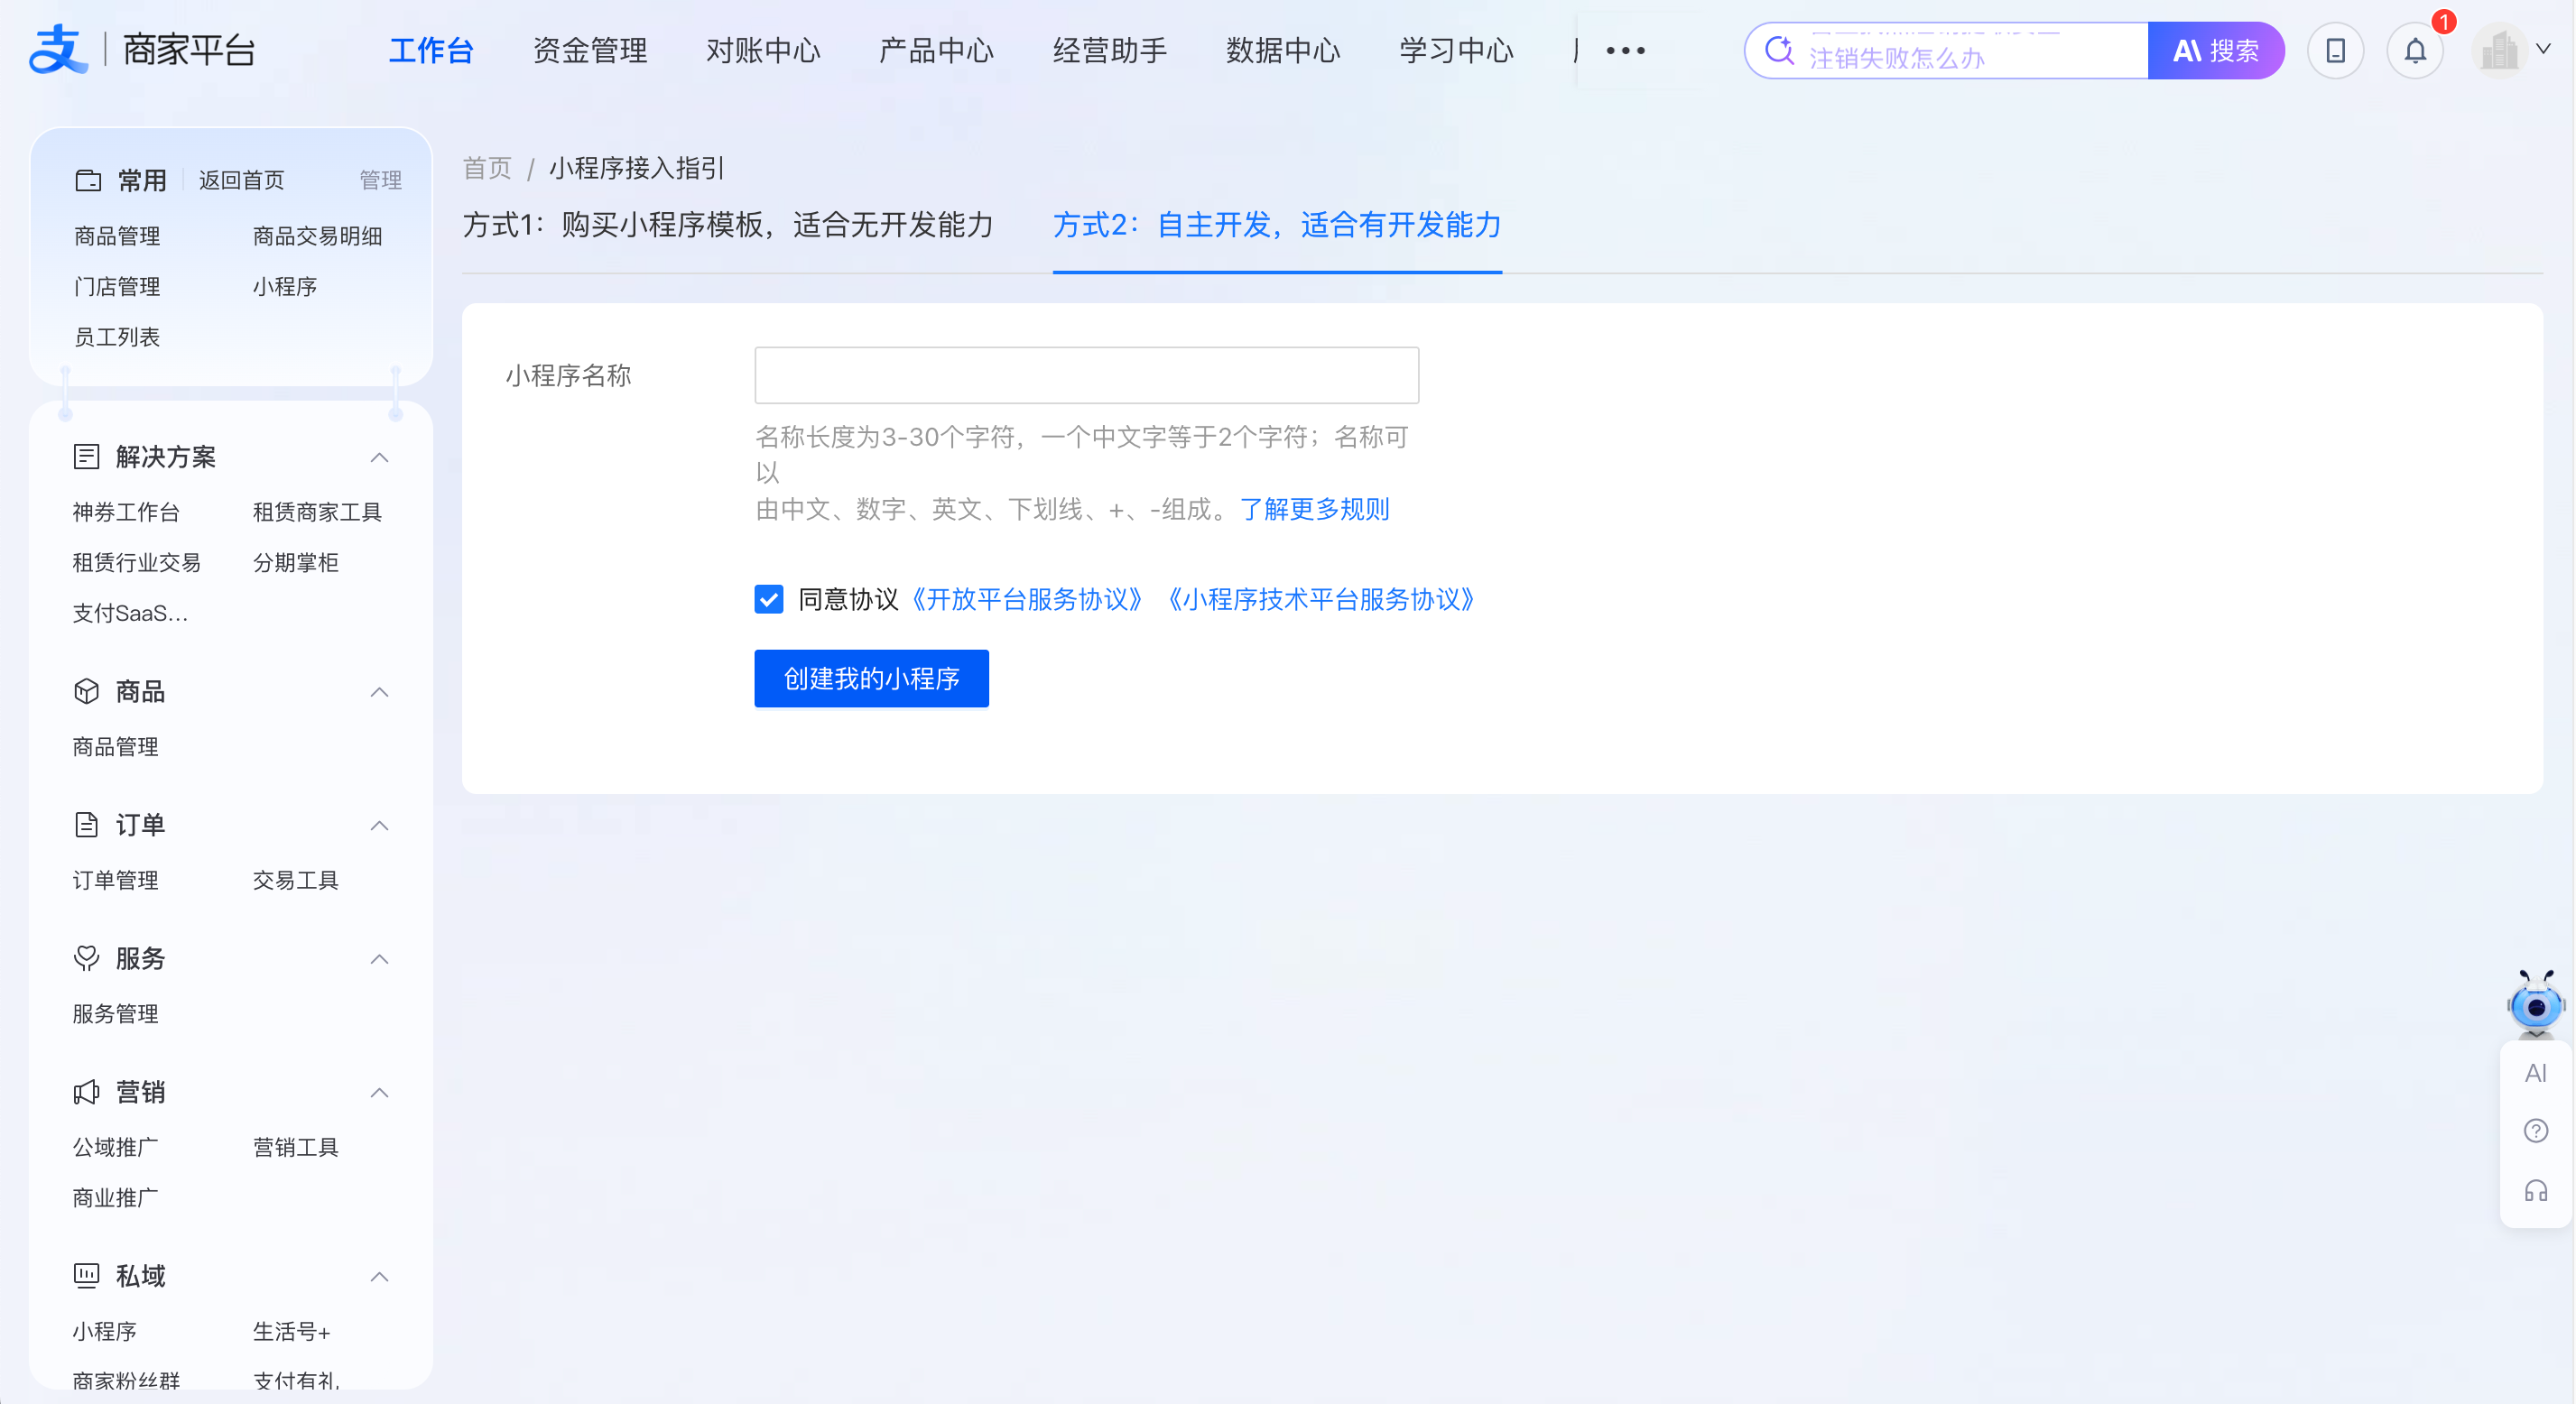Collapse the 服务 section
The height and width of the screenshot is (1404, 2576).
point(379,960)
